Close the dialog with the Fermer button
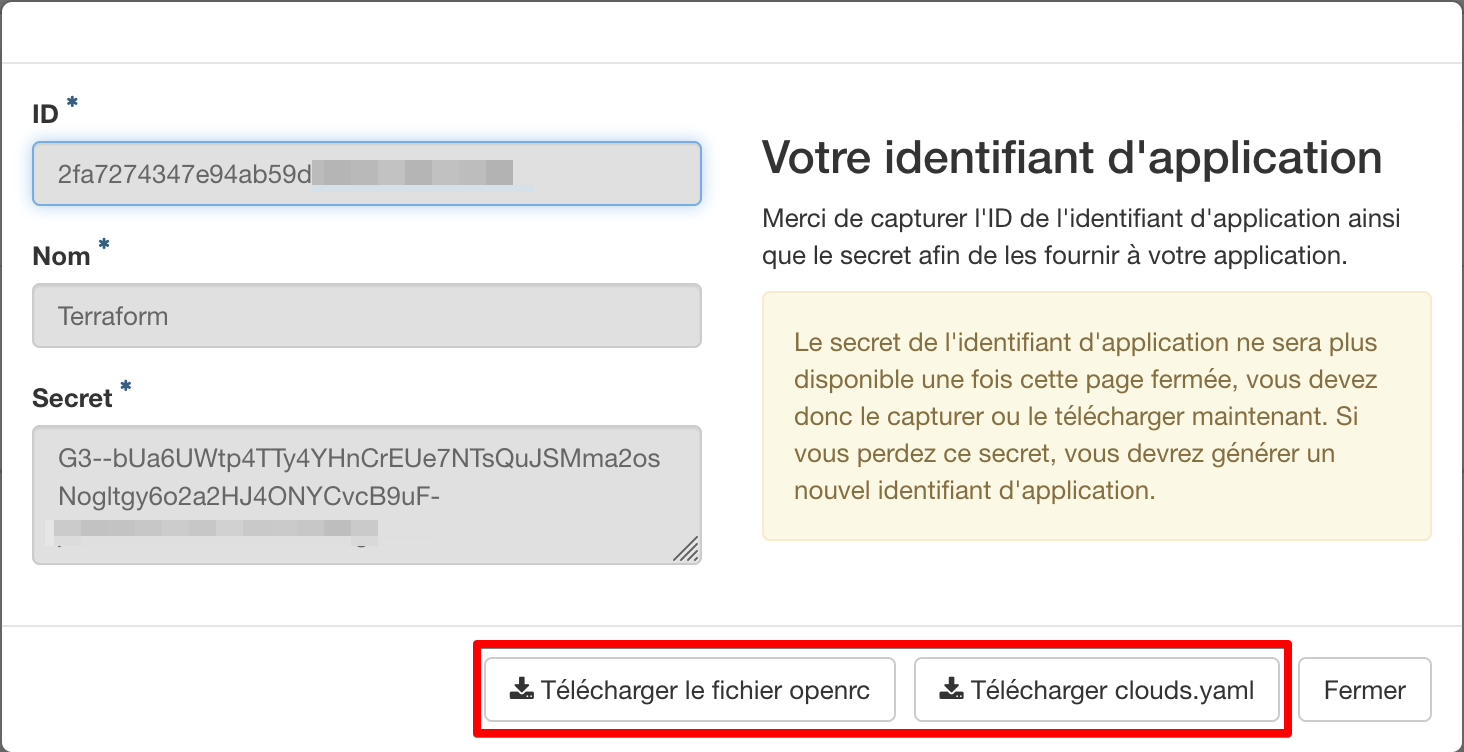Screen dimensions: 1464x752 [1364, 689]
